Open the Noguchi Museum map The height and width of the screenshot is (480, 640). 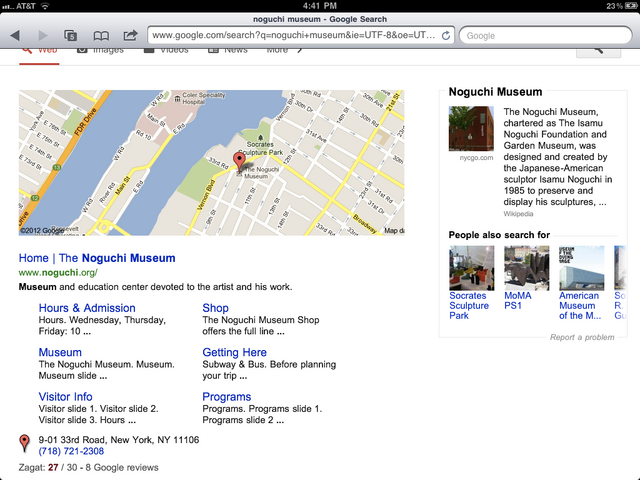tap(211, 162)
